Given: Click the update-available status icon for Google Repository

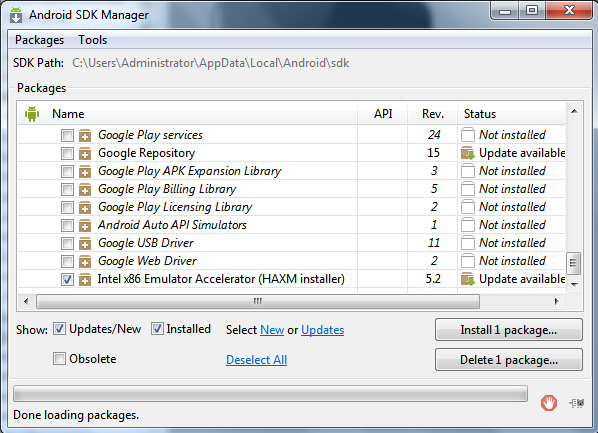Looking at the screenshot, I should click(468, 153).
